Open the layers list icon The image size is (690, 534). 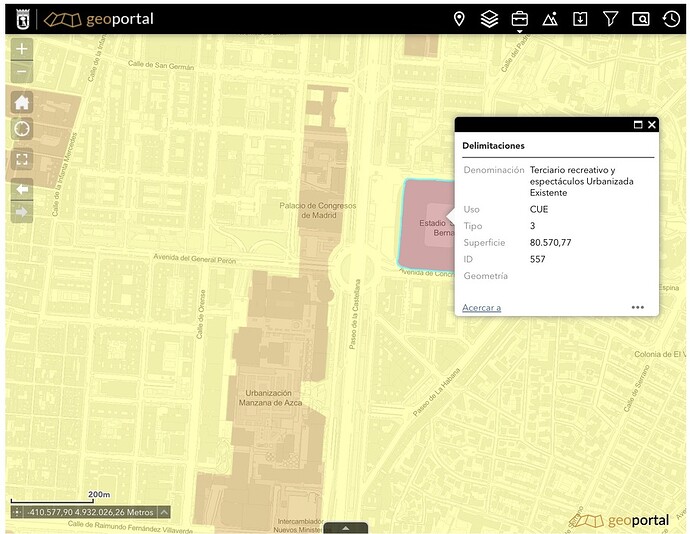point(489,19)
